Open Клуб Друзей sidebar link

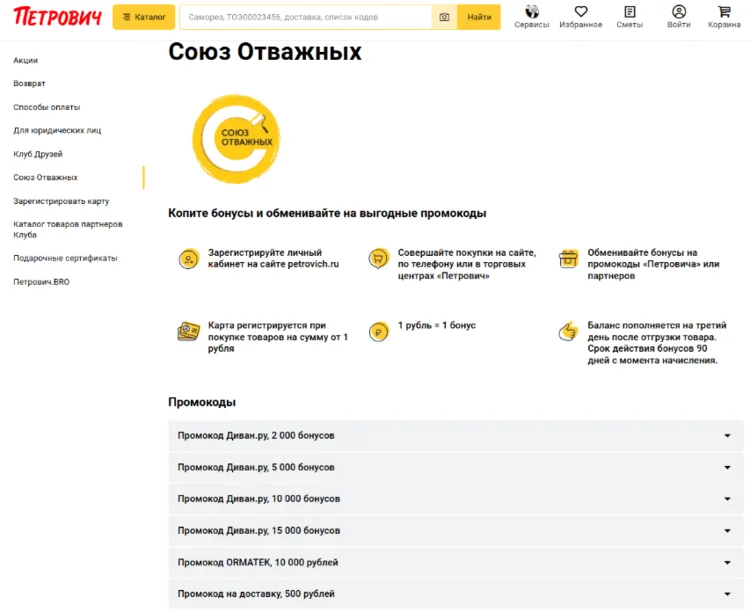pyautogui.click(x=38, y=154)
